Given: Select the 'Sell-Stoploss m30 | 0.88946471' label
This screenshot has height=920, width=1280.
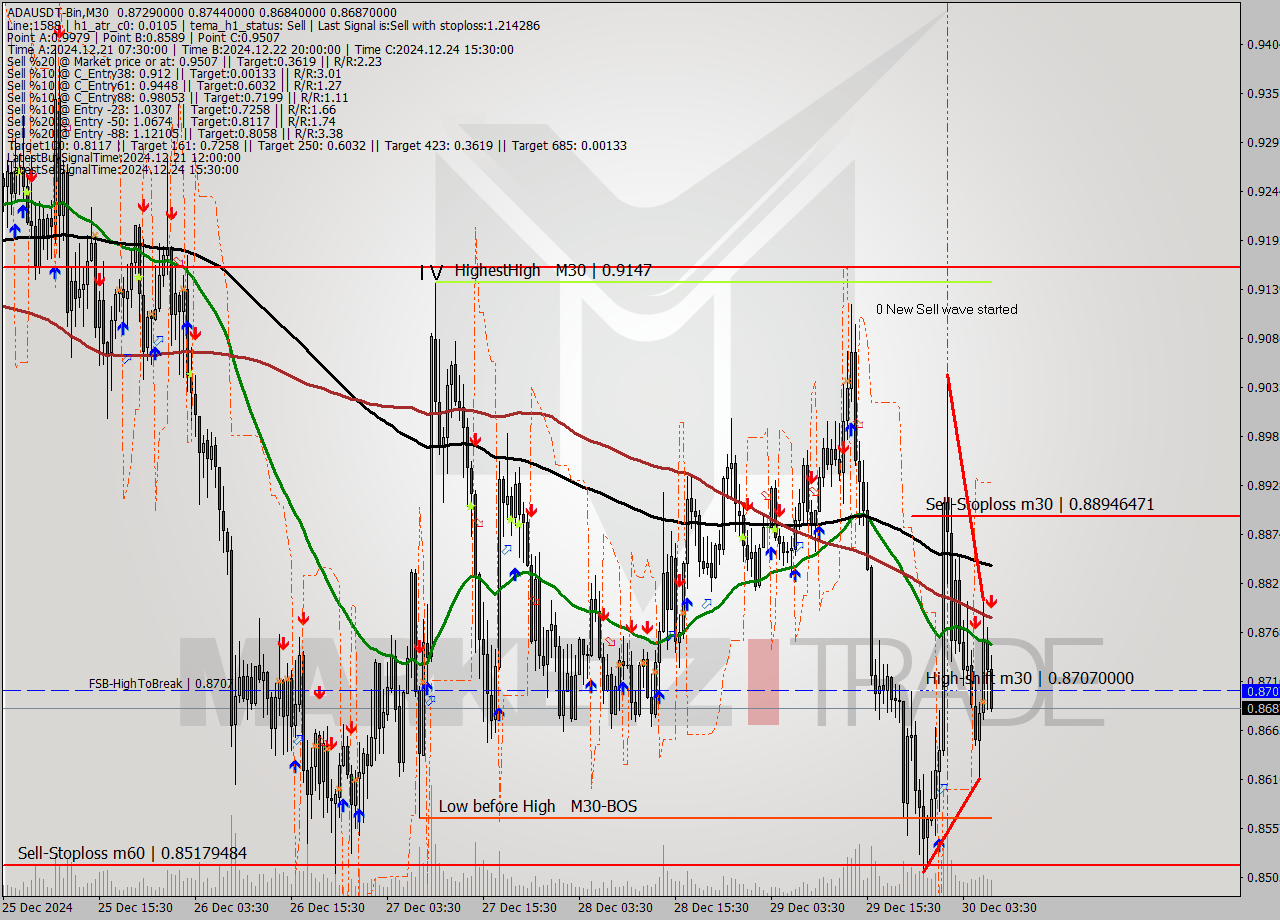Looking at the screenshot, I should [1040, 504].
